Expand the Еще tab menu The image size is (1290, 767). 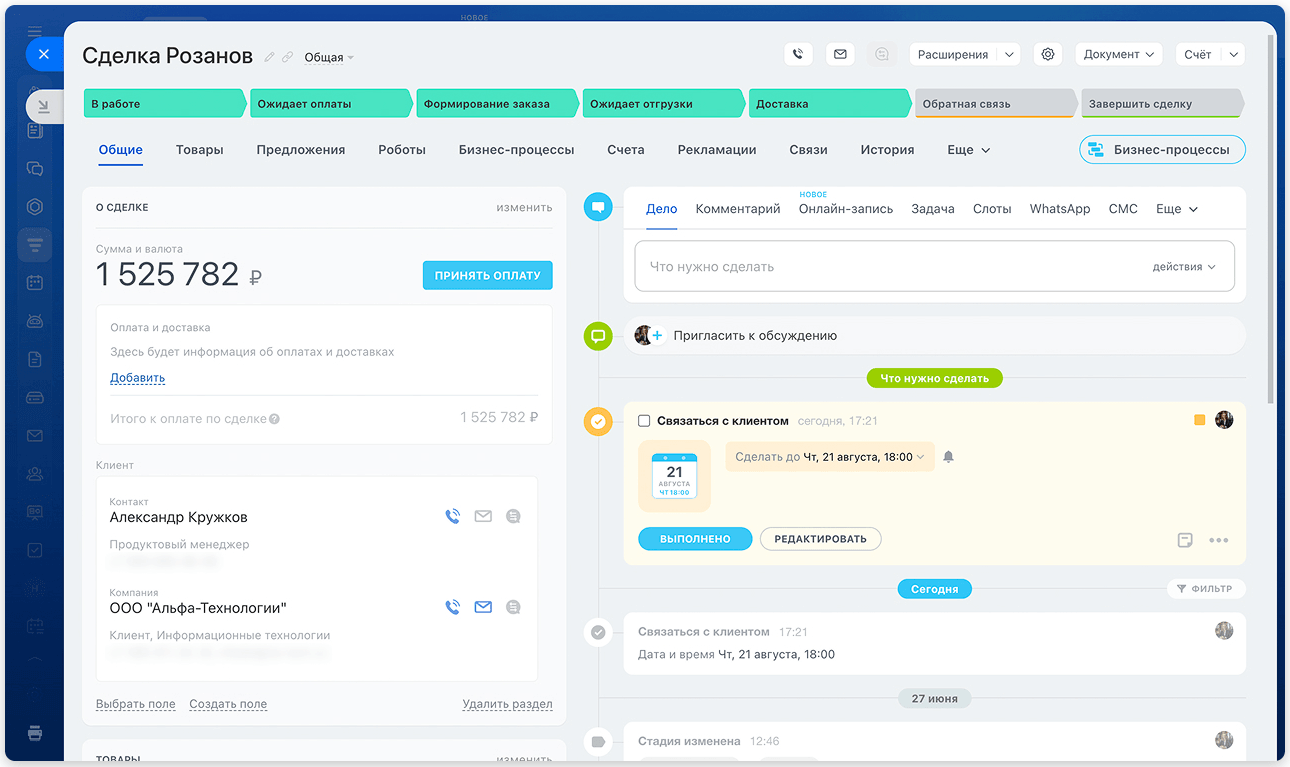[967, 149]
